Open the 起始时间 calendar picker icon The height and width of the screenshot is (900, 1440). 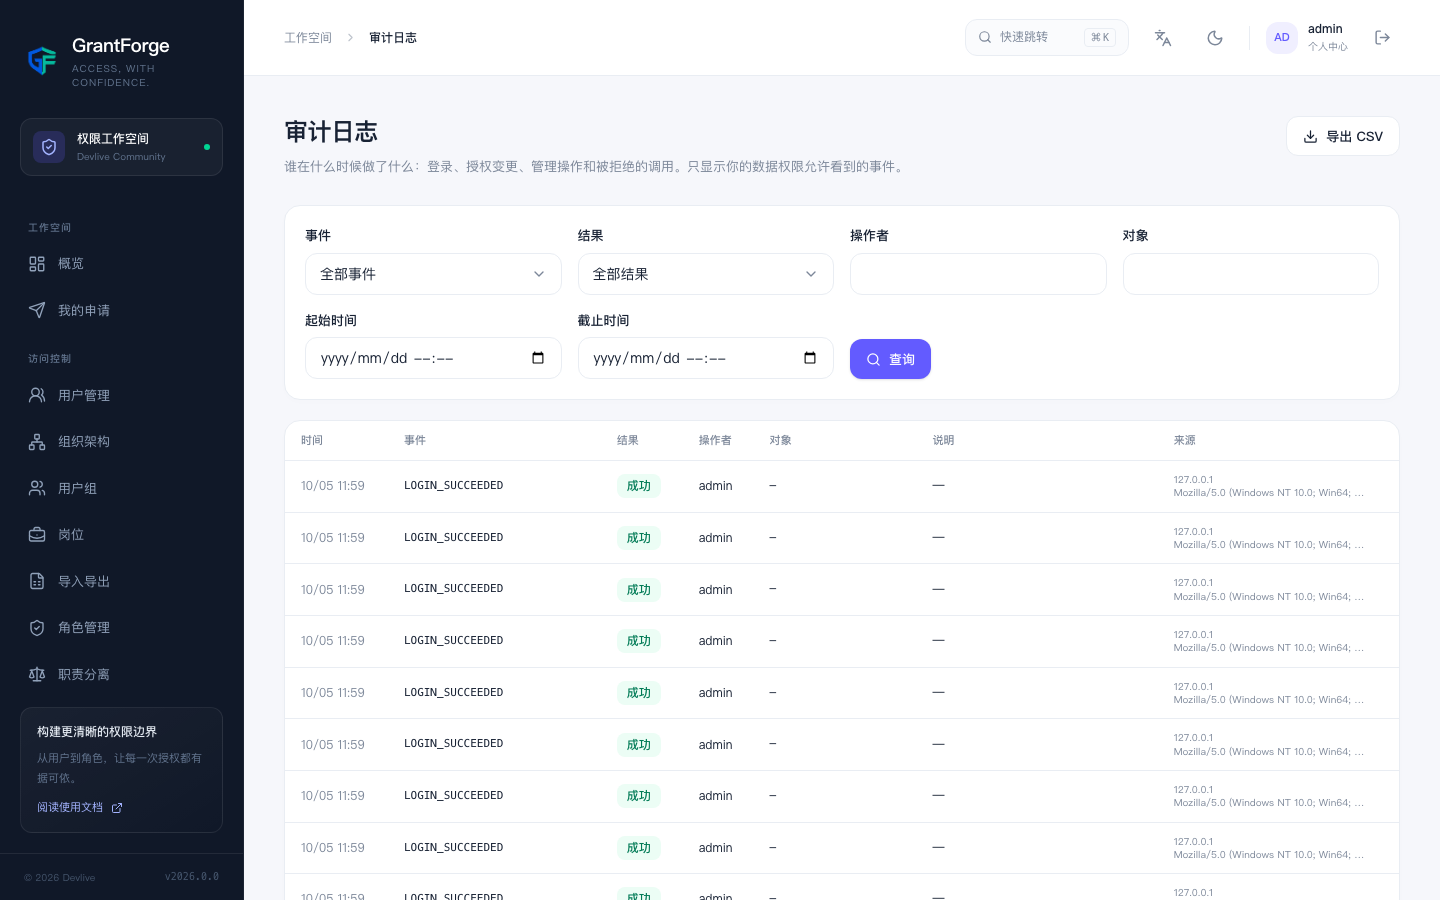[x=538, y=358]
